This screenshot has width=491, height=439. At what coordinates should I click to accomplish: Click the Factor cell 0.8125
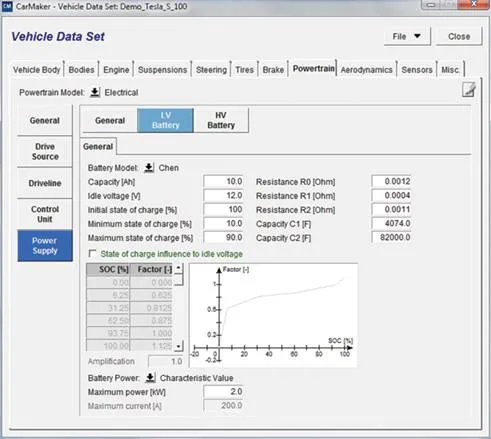pos(151,308)
